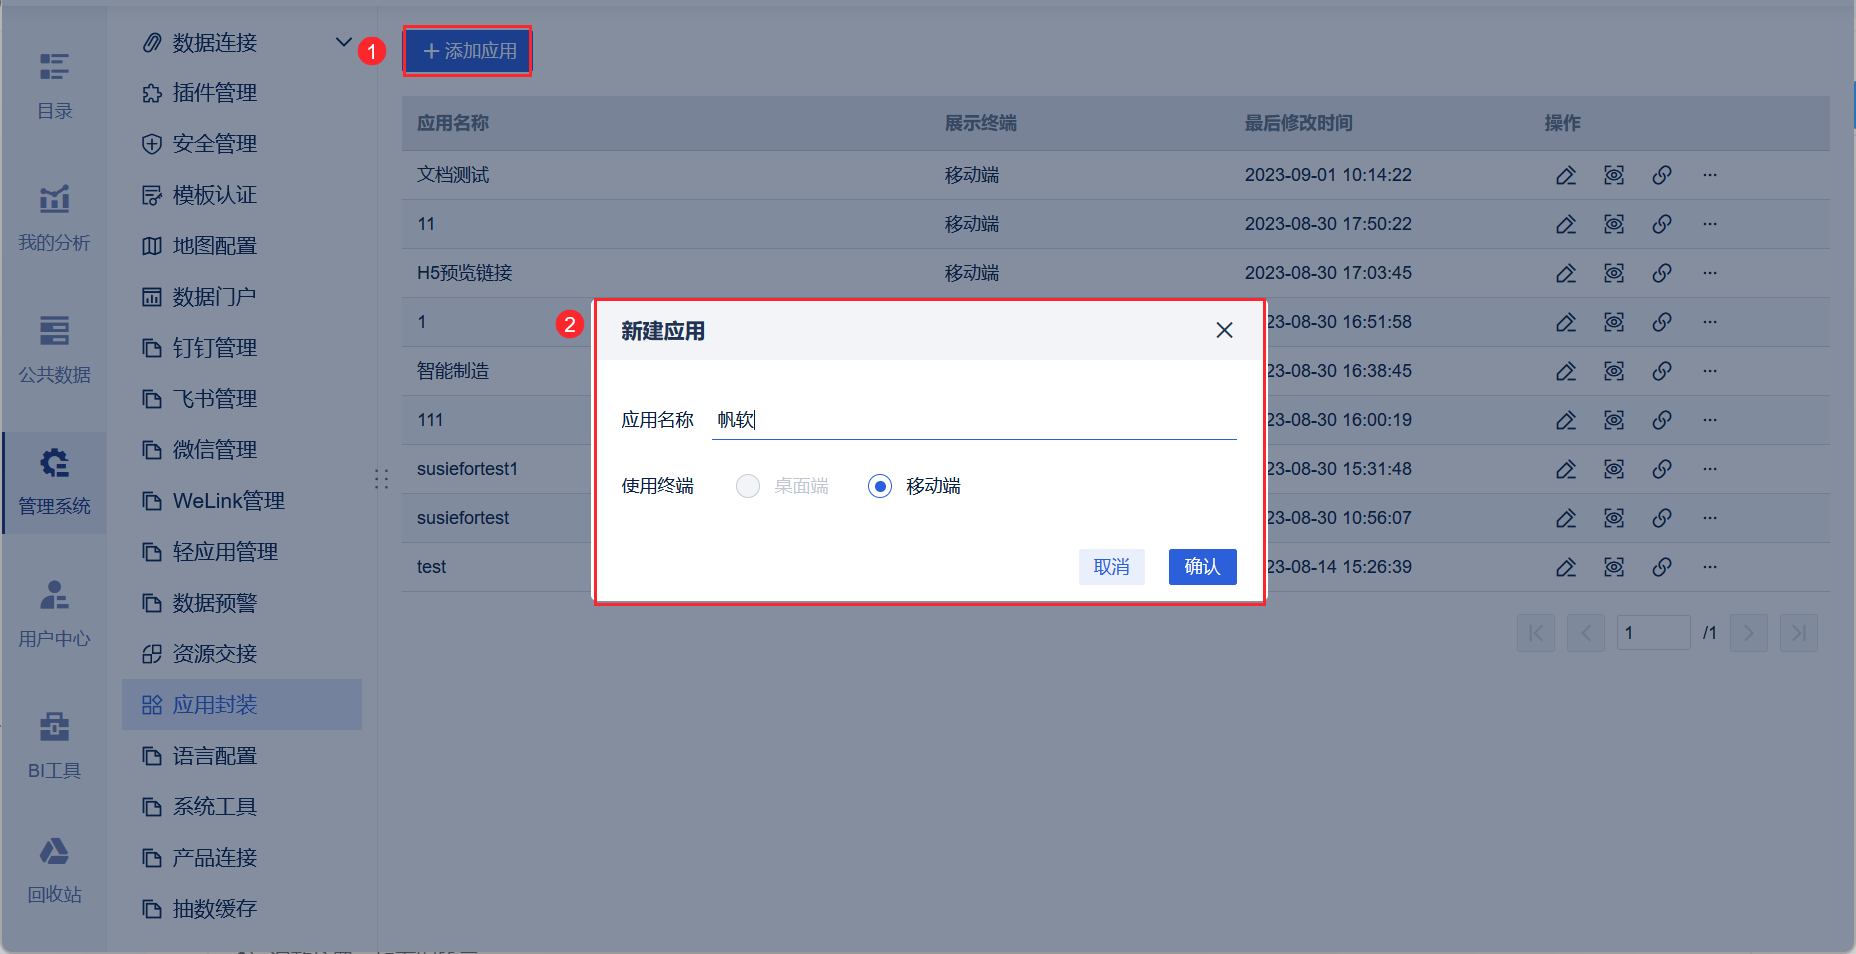Click the preview icon in the 2023-08-14 15:26:39 row
1856x954 pixels.
[1614, 567]
